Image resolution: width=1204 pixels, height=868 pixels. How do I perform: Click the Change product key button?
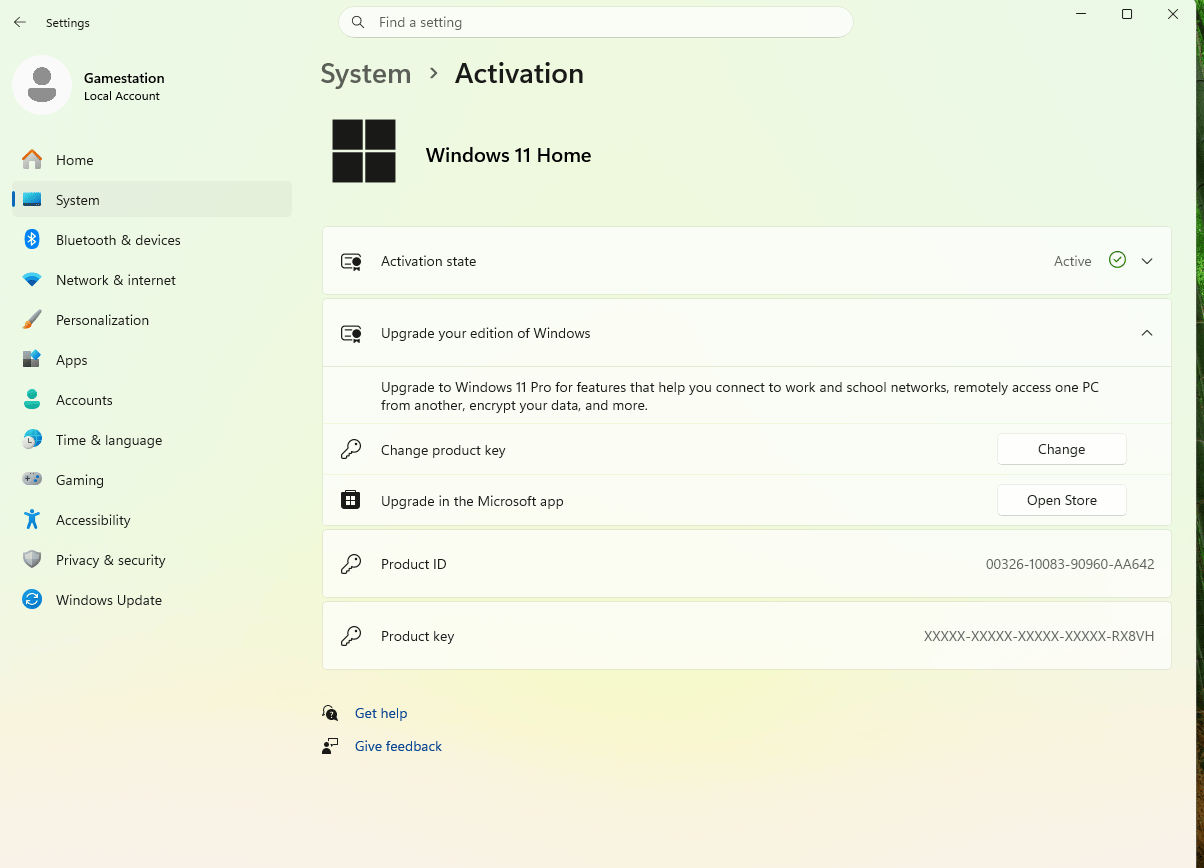pos(1062,449)
